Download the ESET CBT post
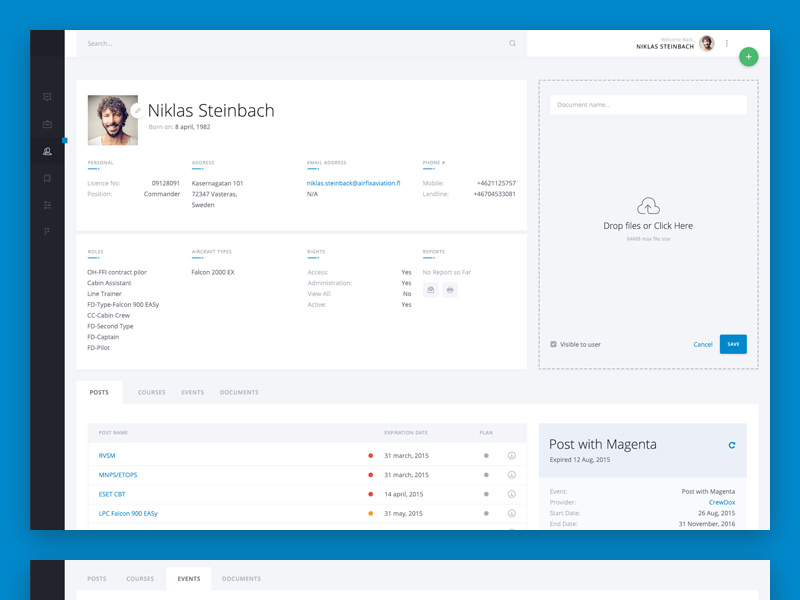Image resolution: width=800 pixels, height=600 pixels. point(511,495)
